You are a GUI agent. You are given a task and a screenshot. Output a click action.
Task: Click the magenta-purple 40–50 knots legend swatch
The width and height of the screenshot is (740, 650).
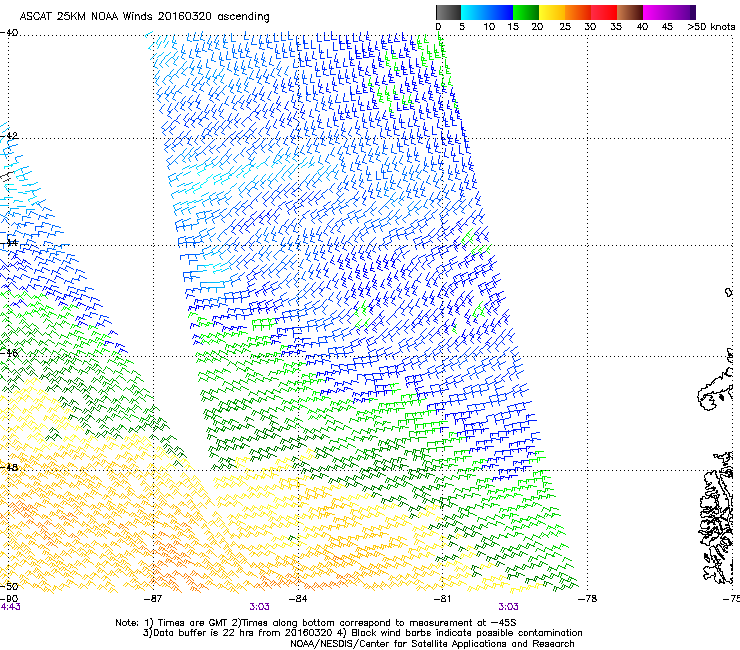pos(669,12)
